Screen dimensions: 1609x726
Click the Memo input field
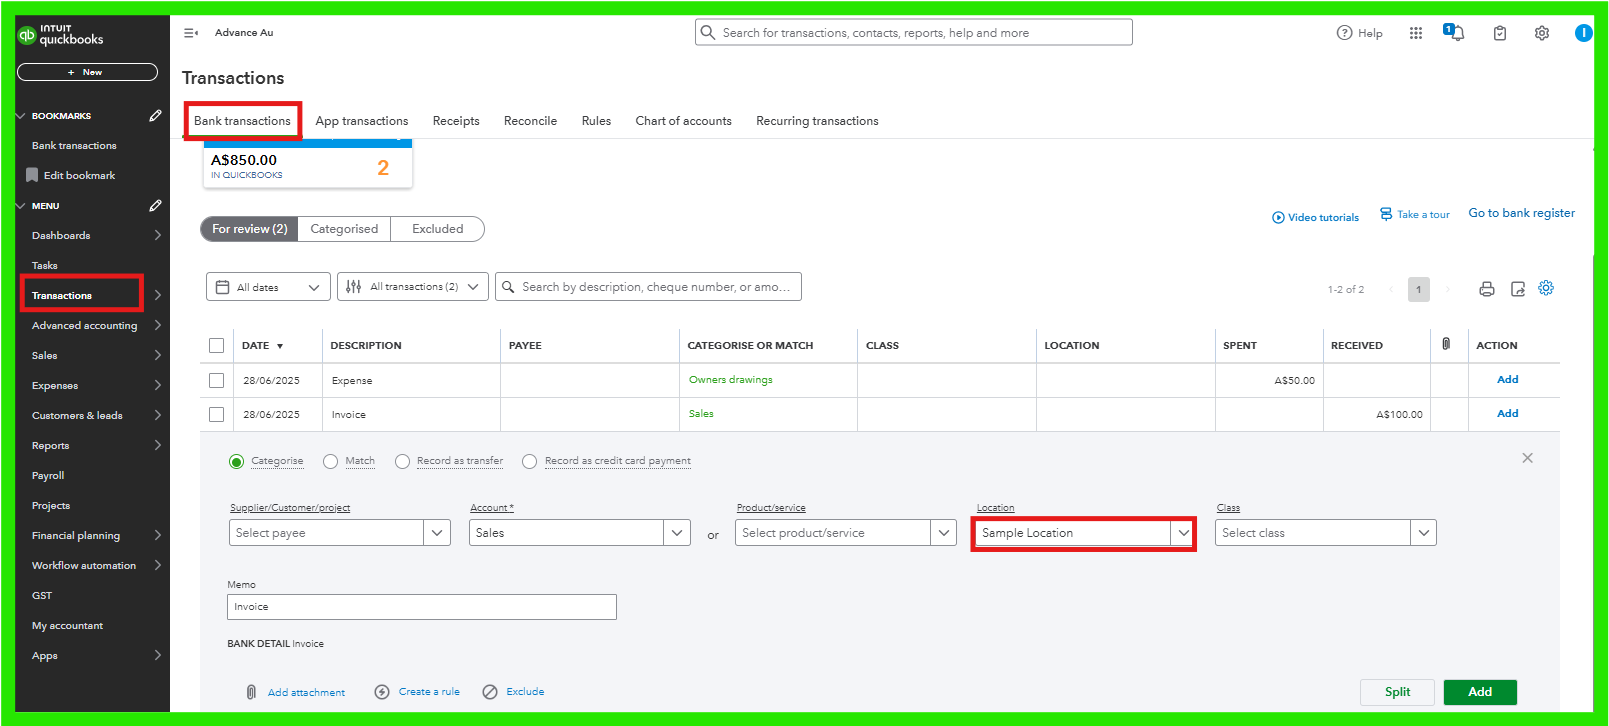pos(422,607)
